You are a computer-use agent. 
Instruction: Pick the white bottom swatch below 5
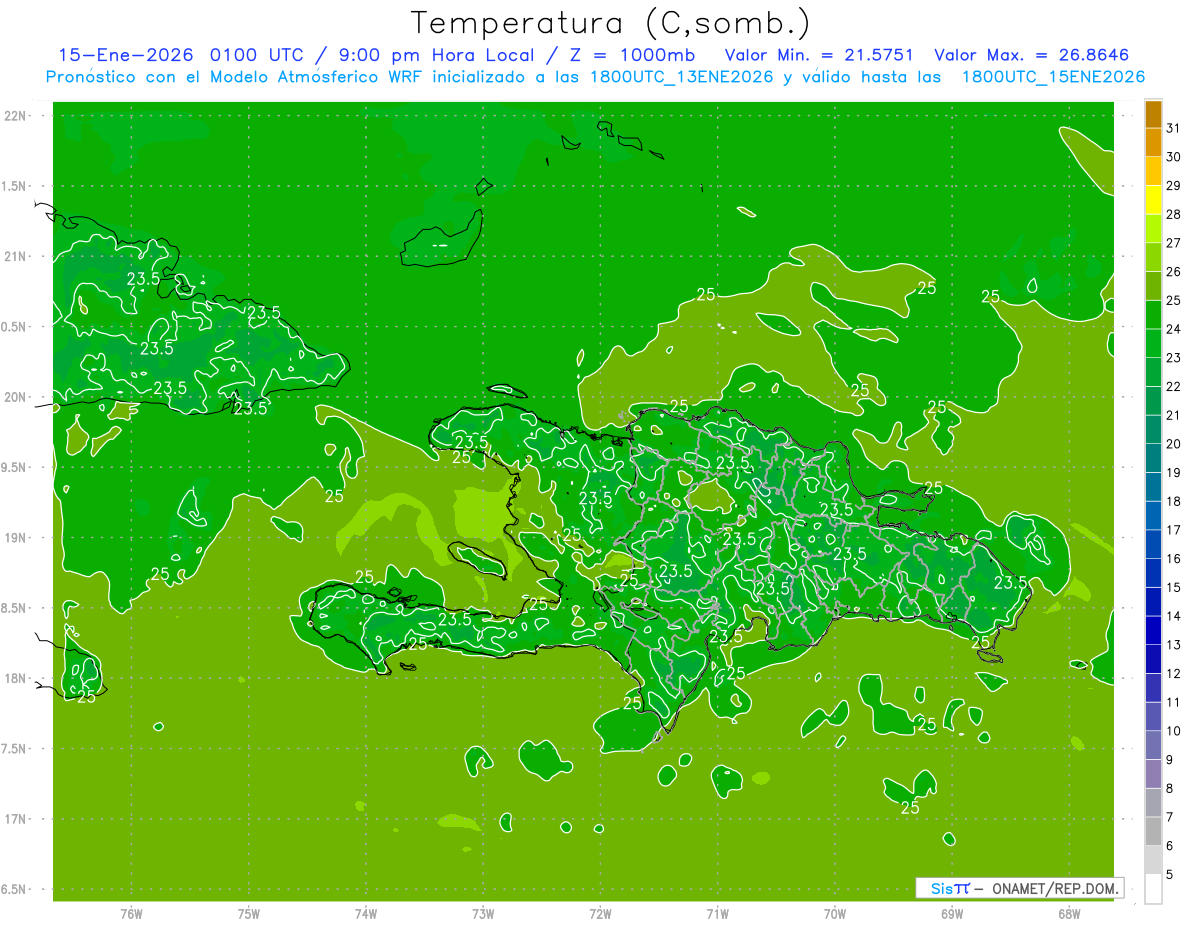(1153, 888)
